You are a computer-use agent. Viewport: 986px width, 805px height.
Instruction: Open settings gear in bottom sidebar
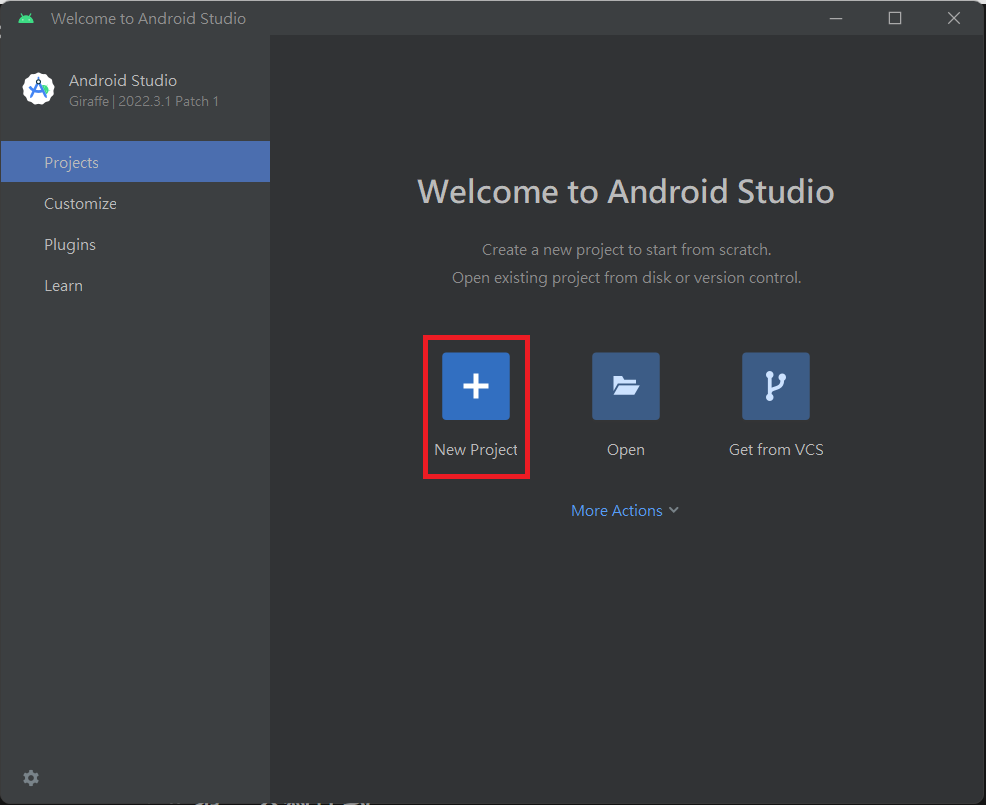click(x=31, y=778)
